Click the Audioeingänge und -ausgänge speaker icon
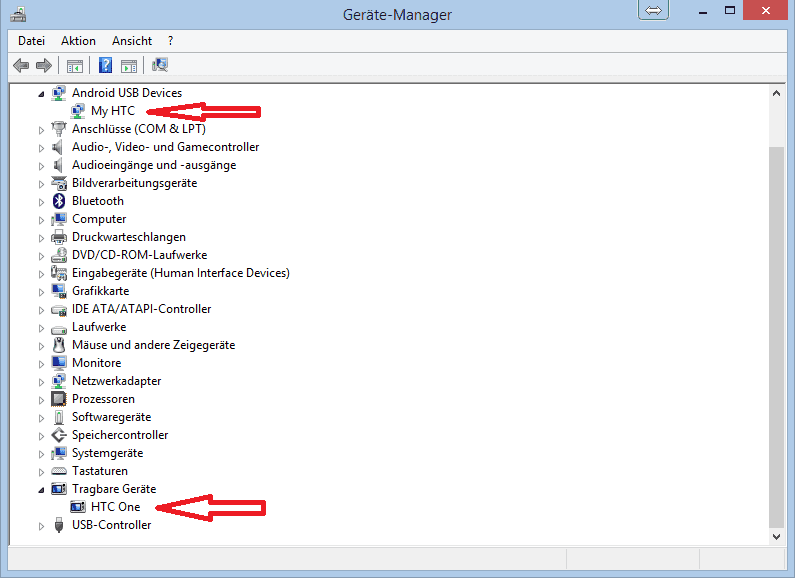This screenshot has width=795, height=578. pos(59,165)
